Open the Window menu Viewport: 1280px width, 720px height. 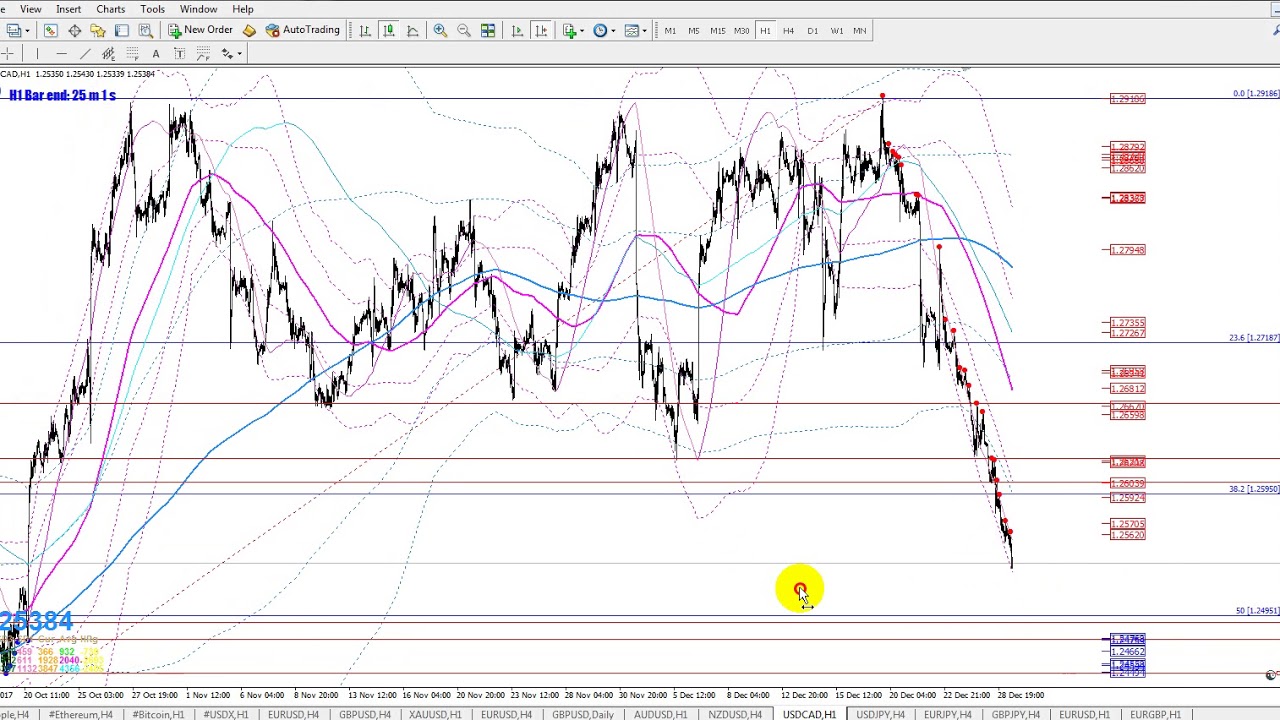point(199,9)
